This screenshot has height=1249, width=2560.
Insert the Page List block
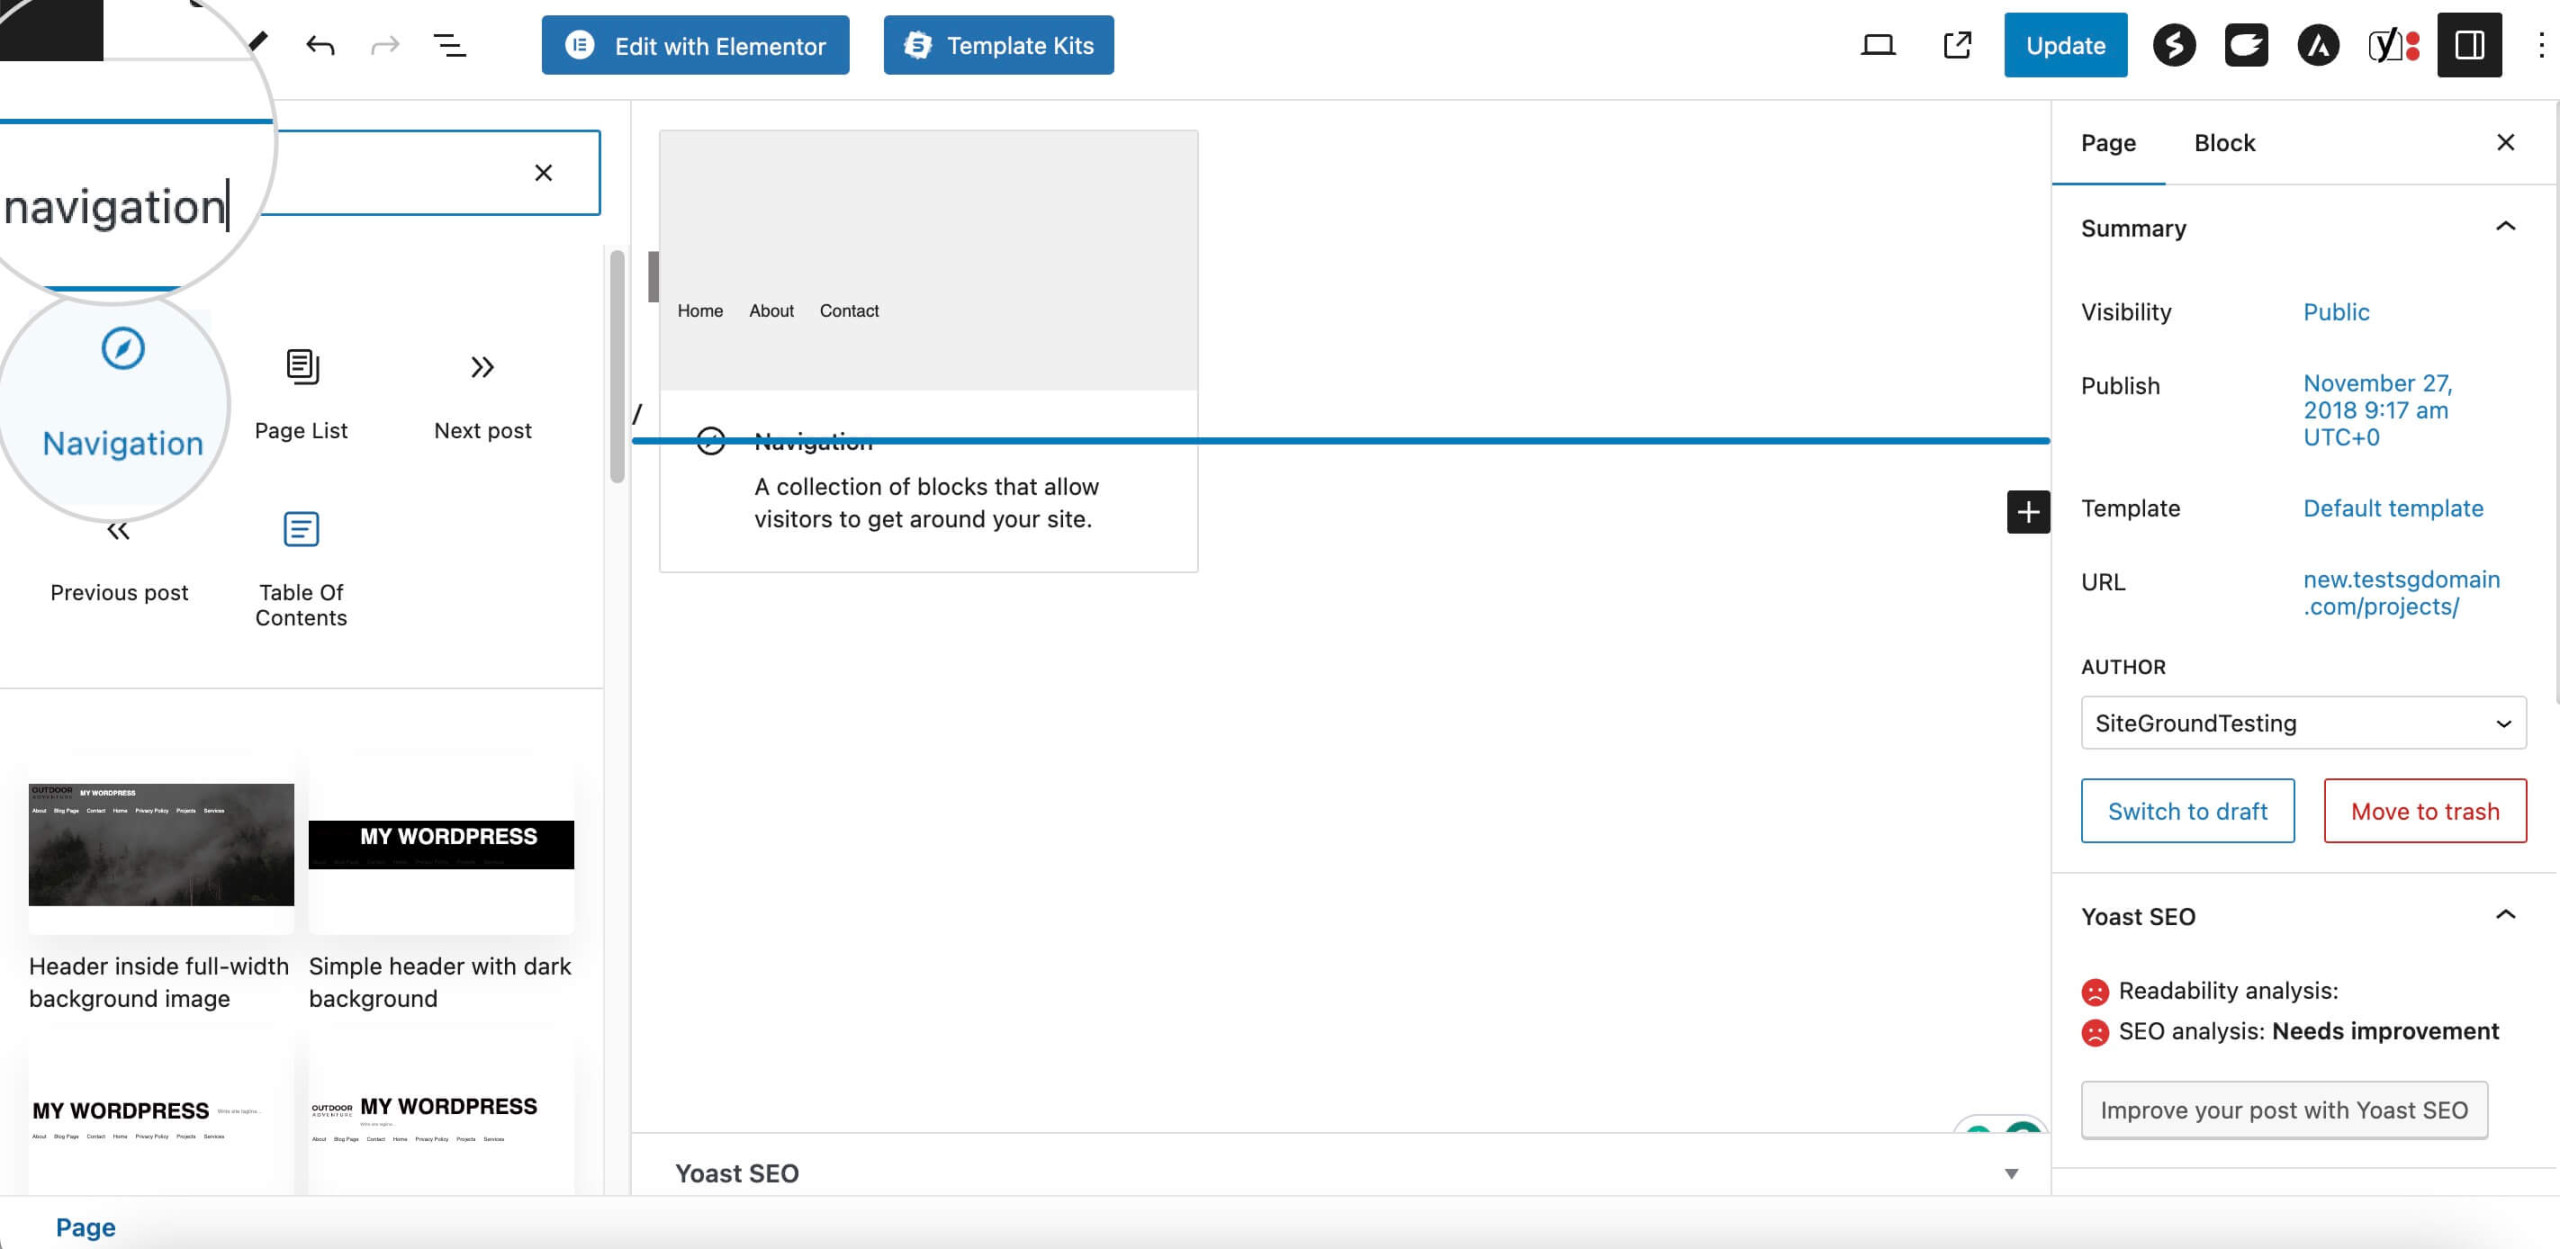coord(301,395)
